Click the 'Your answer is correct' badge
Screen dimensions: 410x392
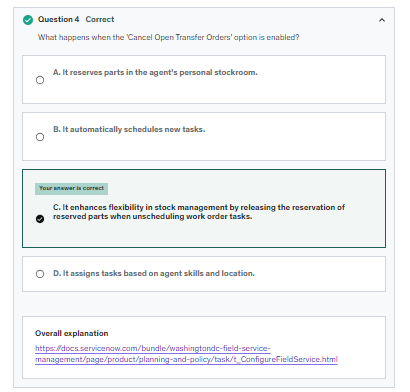(x=71, y=188)
